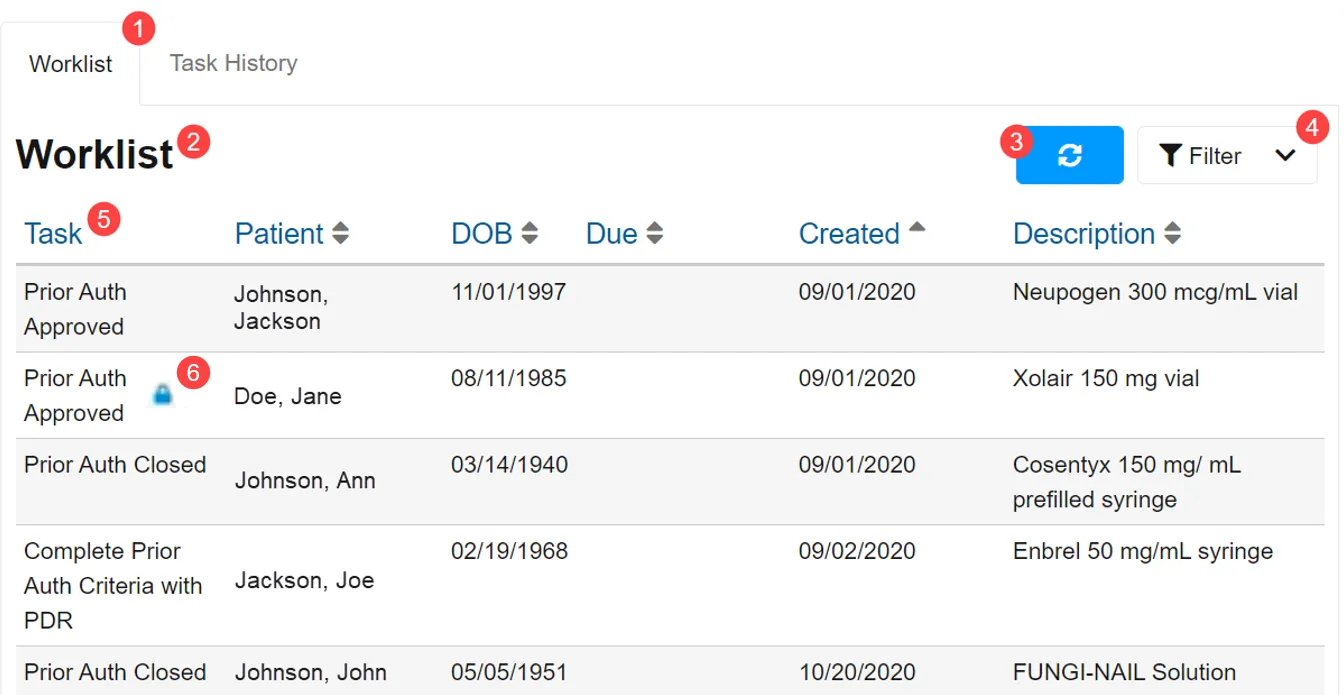Toggle the Created column ascending sort arrow
Screen dimensions: 1344x695
tap(916, 229)
